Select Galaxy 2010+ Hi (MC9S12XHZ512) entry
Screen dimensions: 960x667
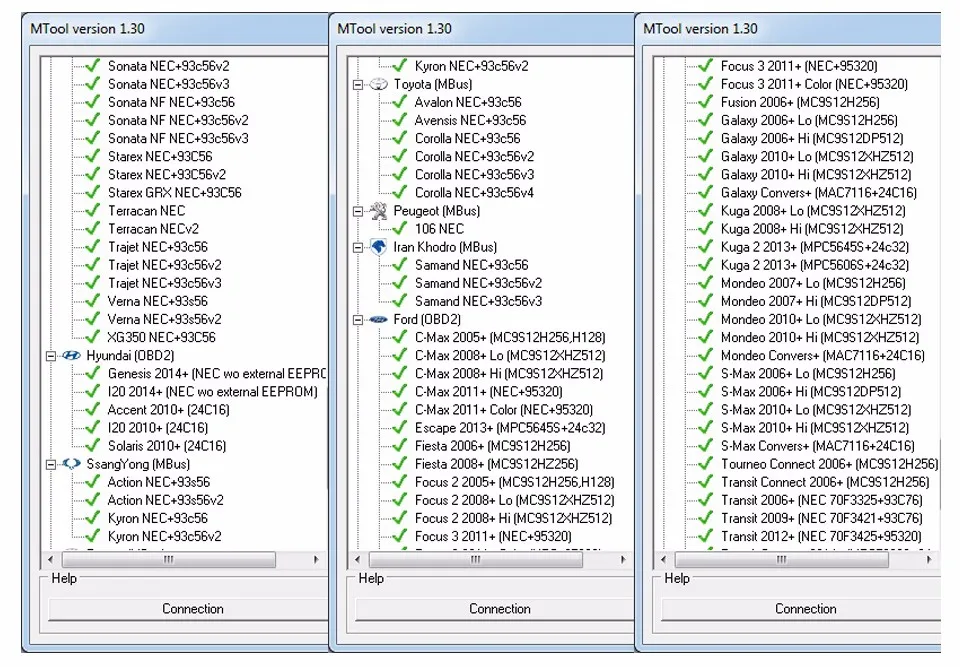[816, 174]
